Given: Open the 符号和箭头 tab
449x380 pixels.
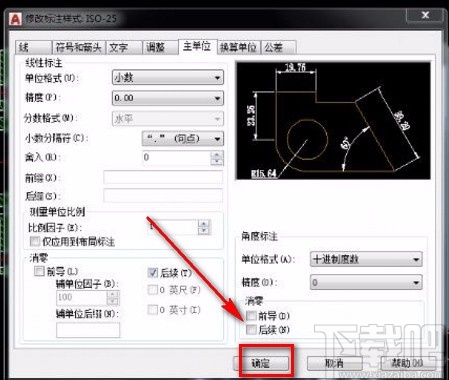Looking at the screenshot, I should 79,47.
